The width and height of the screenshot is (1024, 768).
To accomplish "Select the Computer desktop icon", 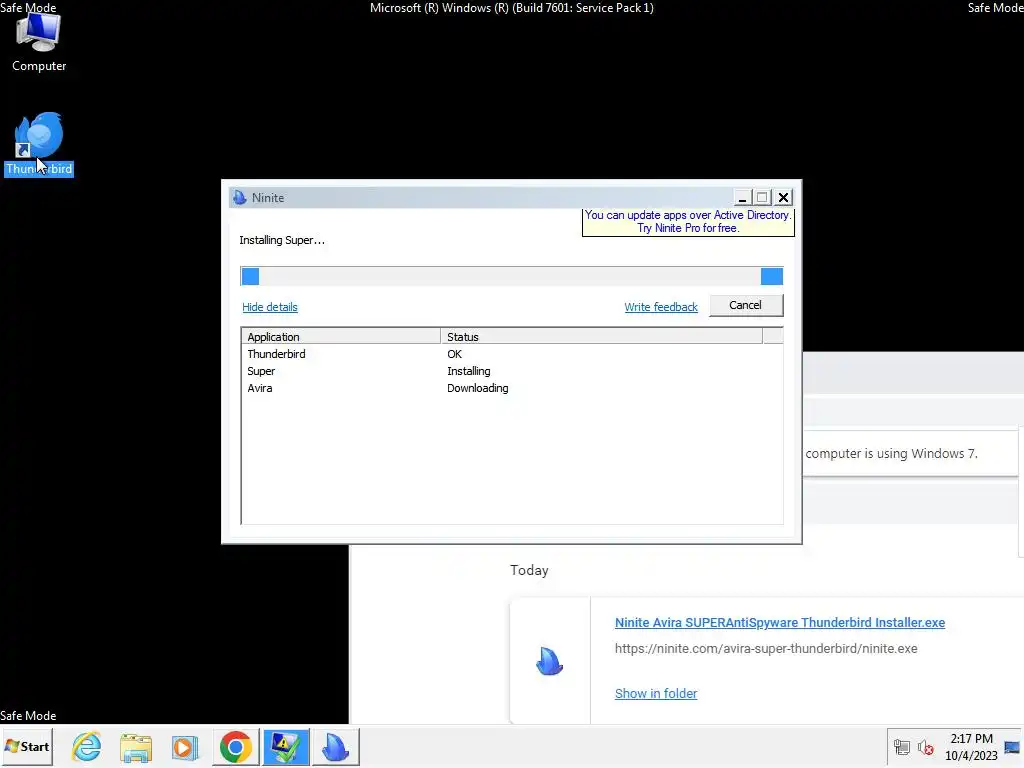I will point(39,41).
